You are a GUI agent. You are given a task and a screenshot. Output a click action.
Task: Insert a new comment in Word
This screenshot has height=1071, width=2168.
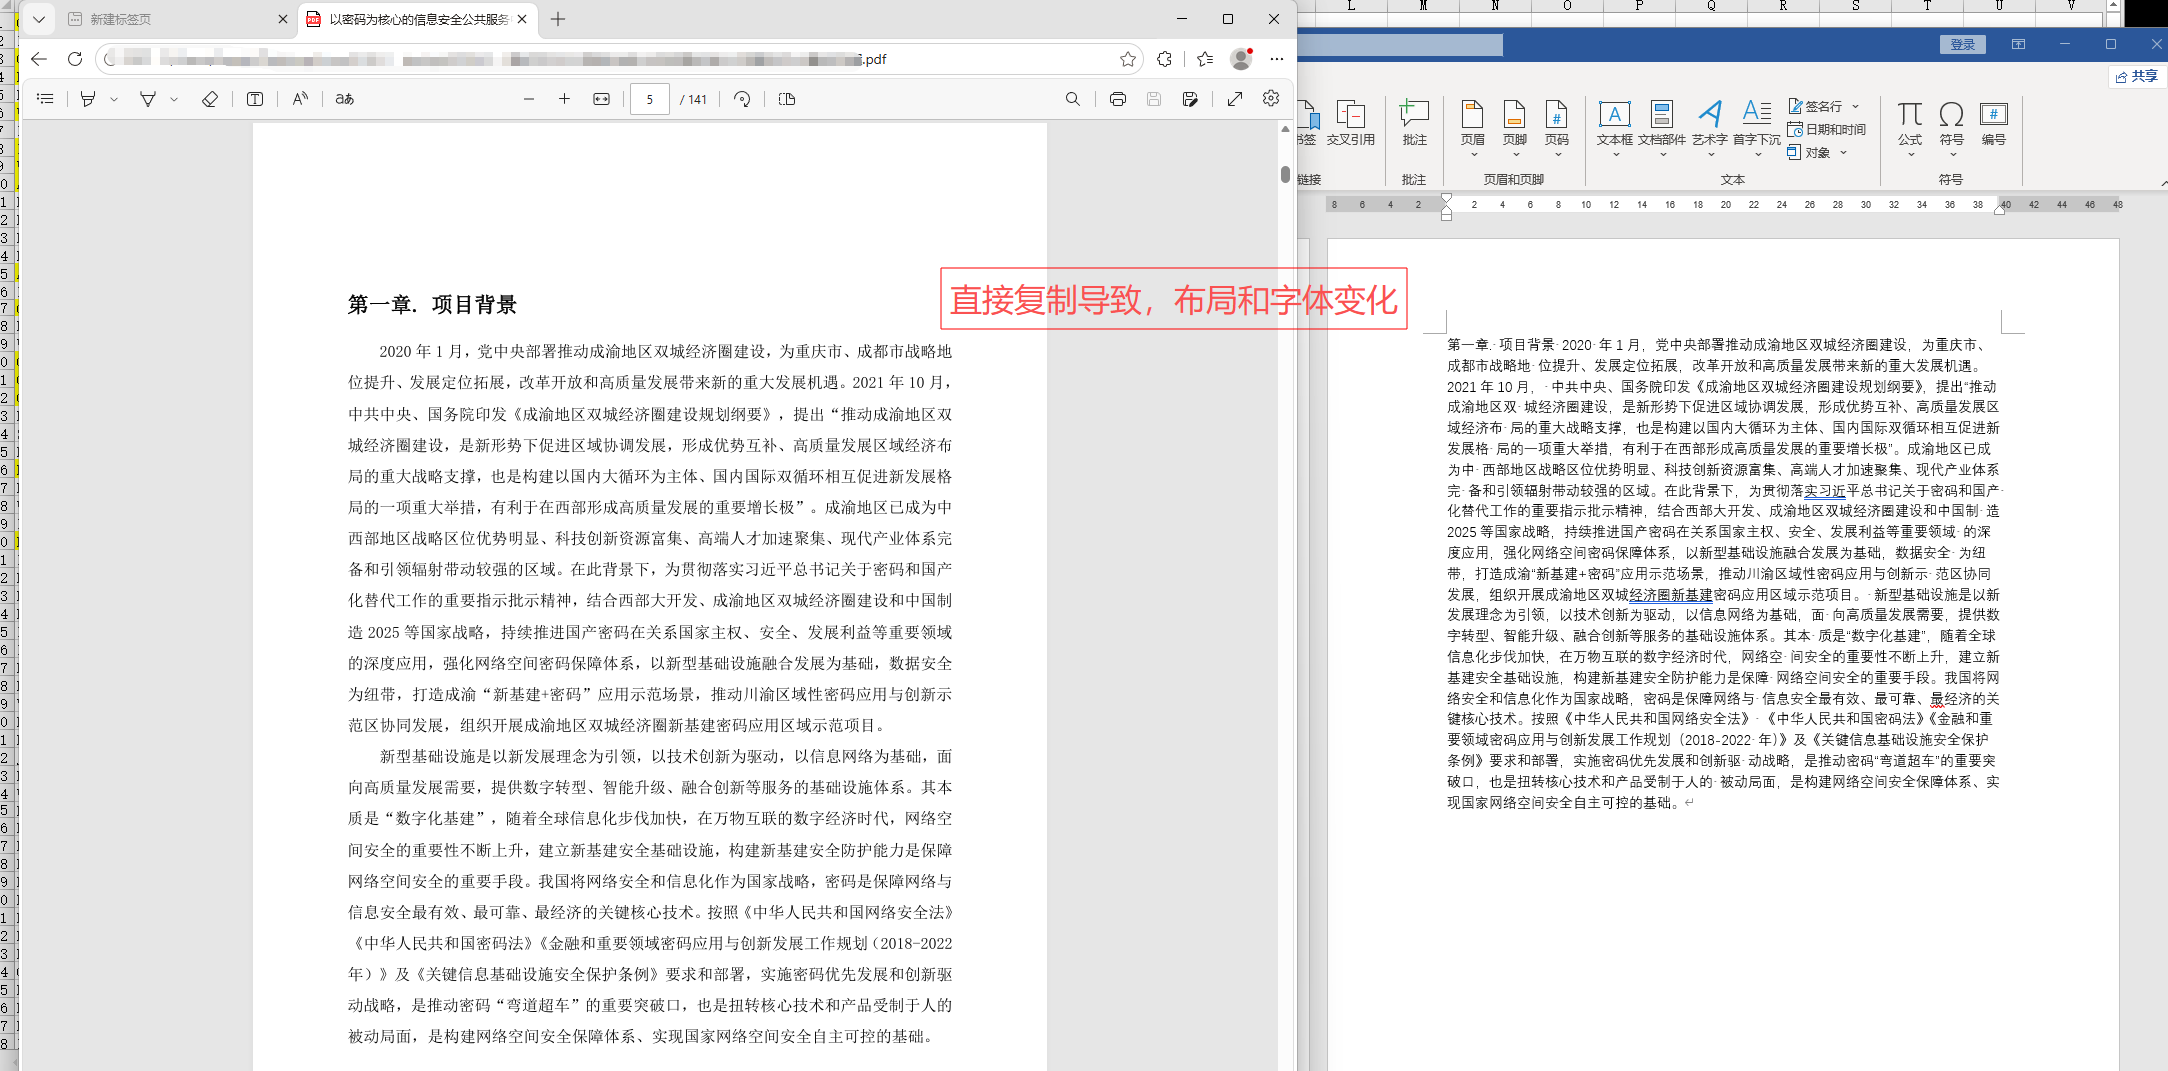coord(1414,123)
